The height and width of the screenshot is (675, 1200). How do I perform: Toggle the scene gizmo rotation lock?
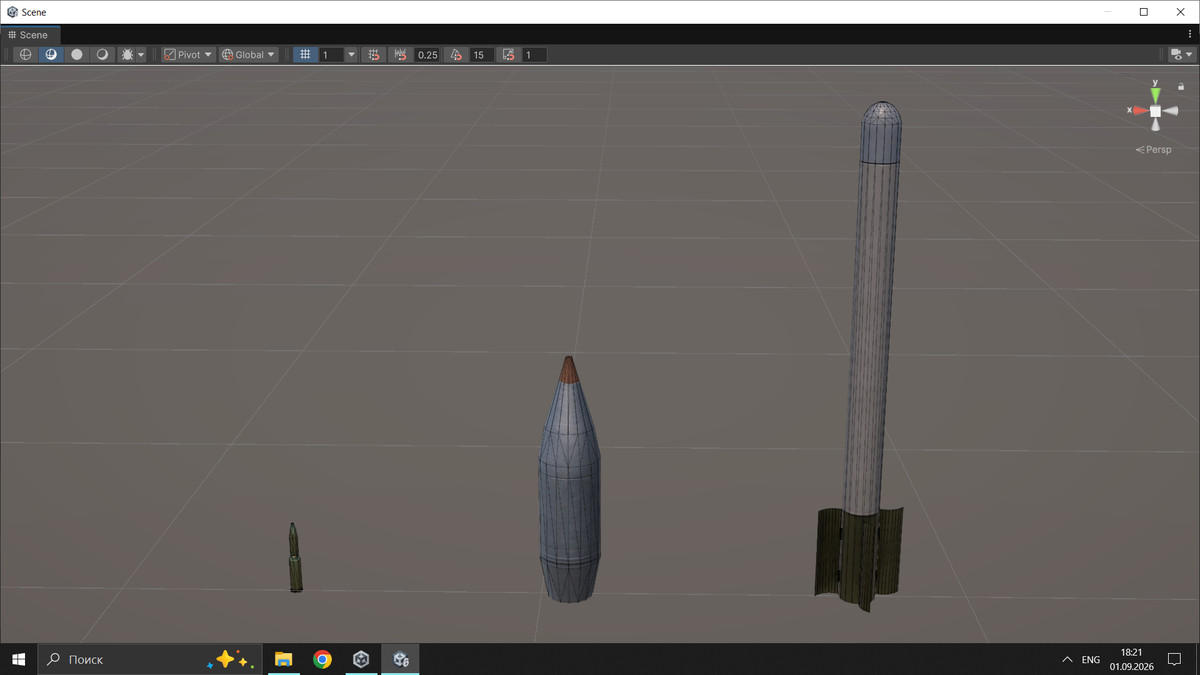(1181, 87)
